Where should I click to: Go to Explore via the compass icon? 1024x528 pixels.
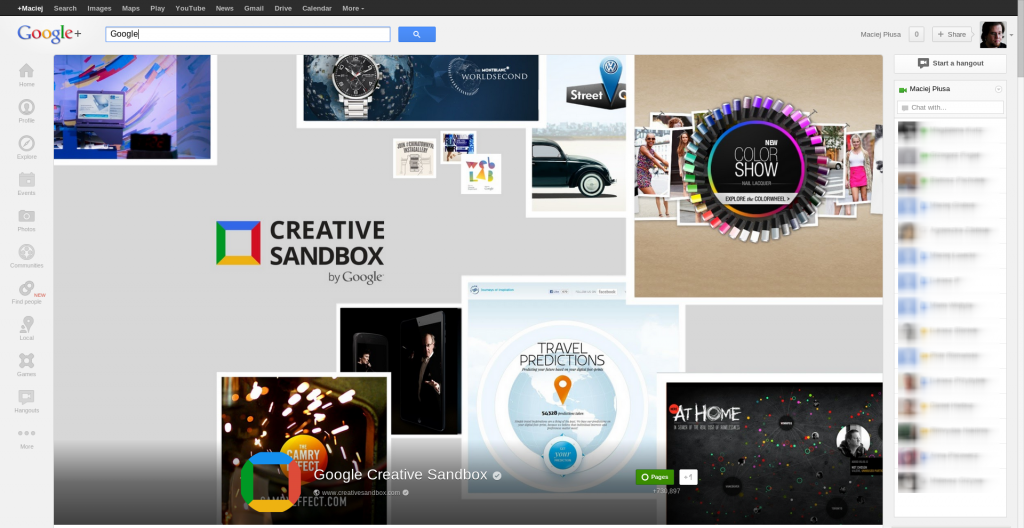click(x=27, y=144)
